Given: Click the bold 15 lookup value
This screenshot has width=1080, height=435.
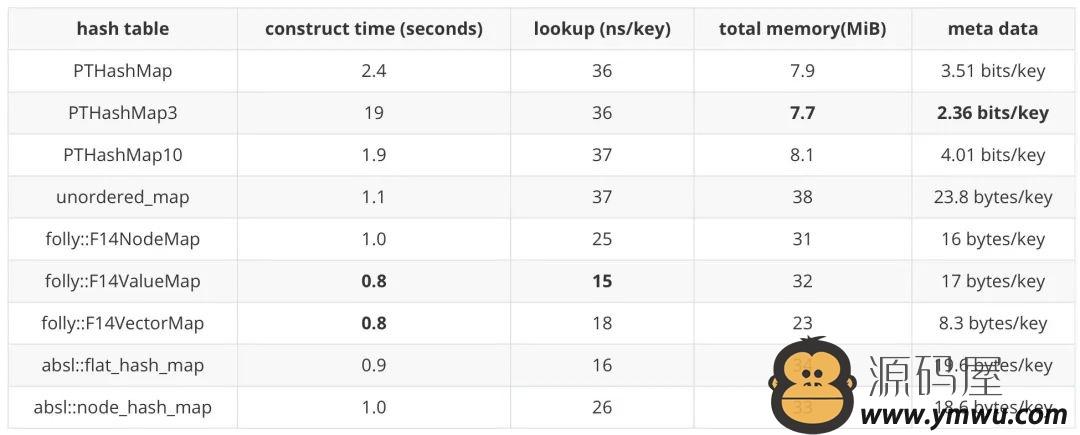Looking at the screenshot, I should [602, 281].
